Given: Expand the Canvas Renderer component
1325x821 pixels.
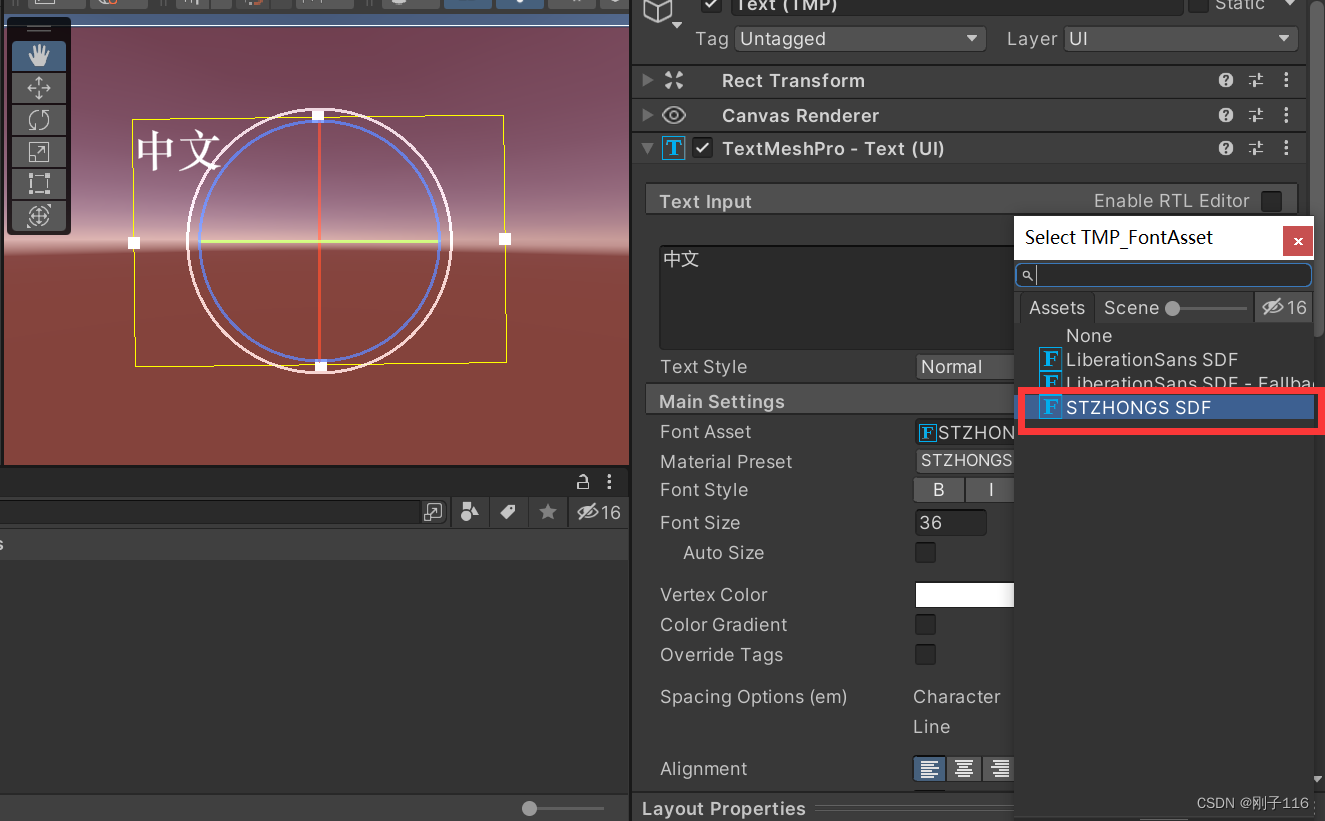Looking at the screenshot, I should coord(648,116).
